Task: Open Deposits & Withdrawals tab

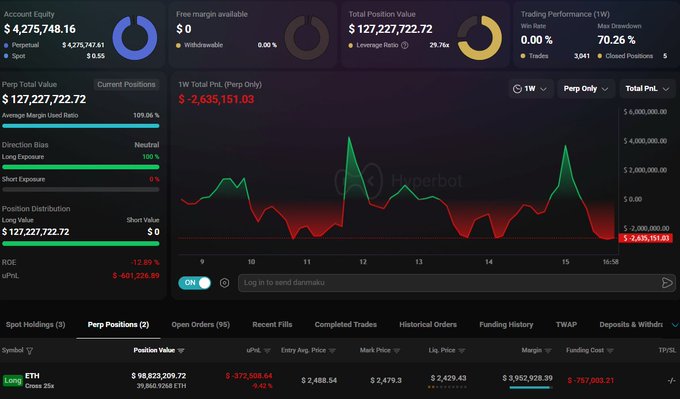Action: tap(631, 324)
